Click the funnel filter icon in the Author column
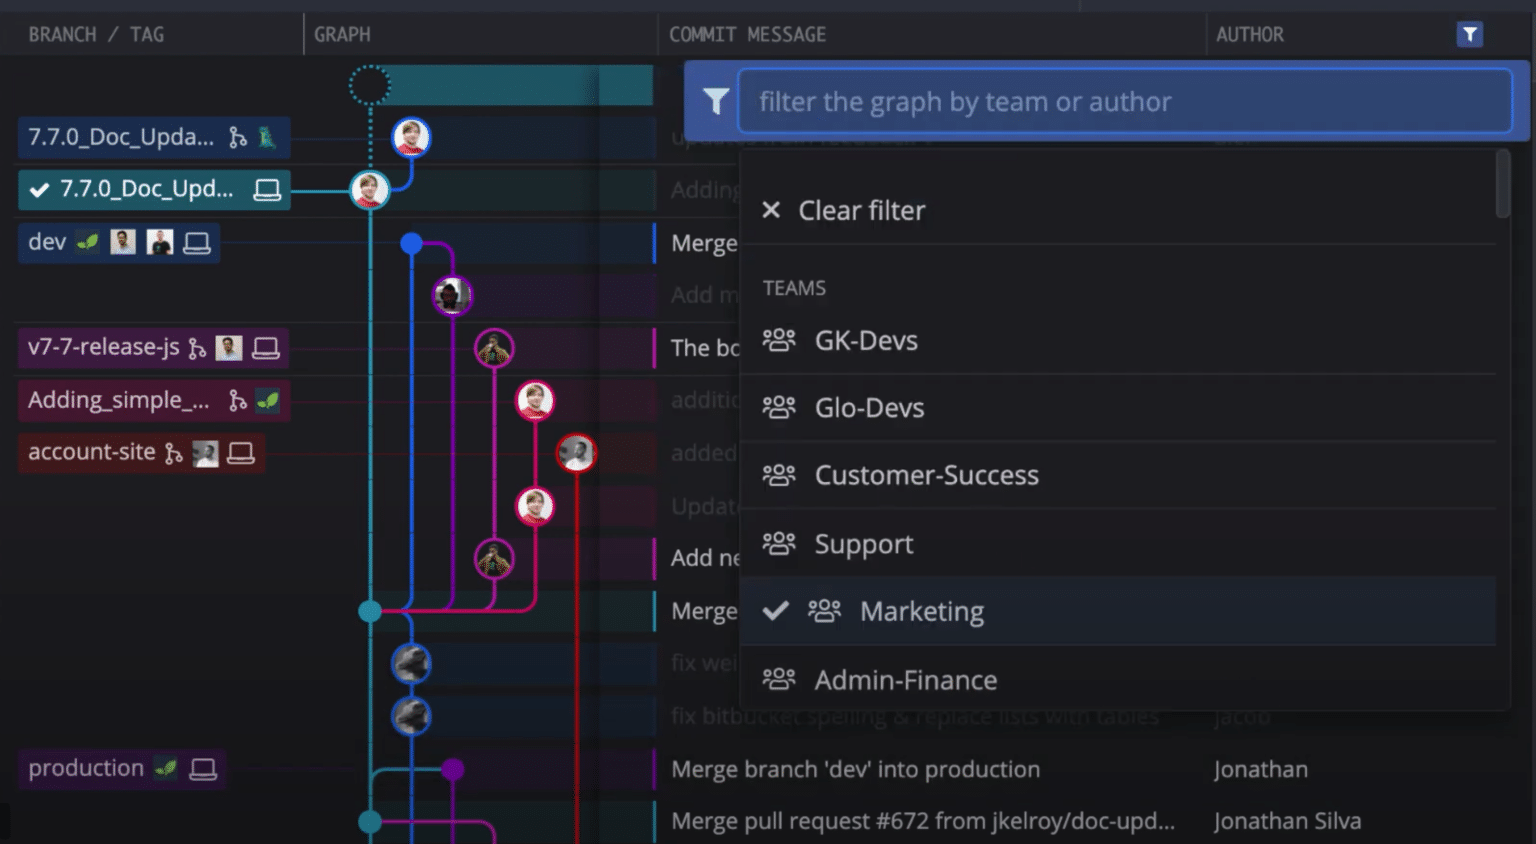Image resolution: width=1536 pixels, height=844 pixels. (1469, 33)
